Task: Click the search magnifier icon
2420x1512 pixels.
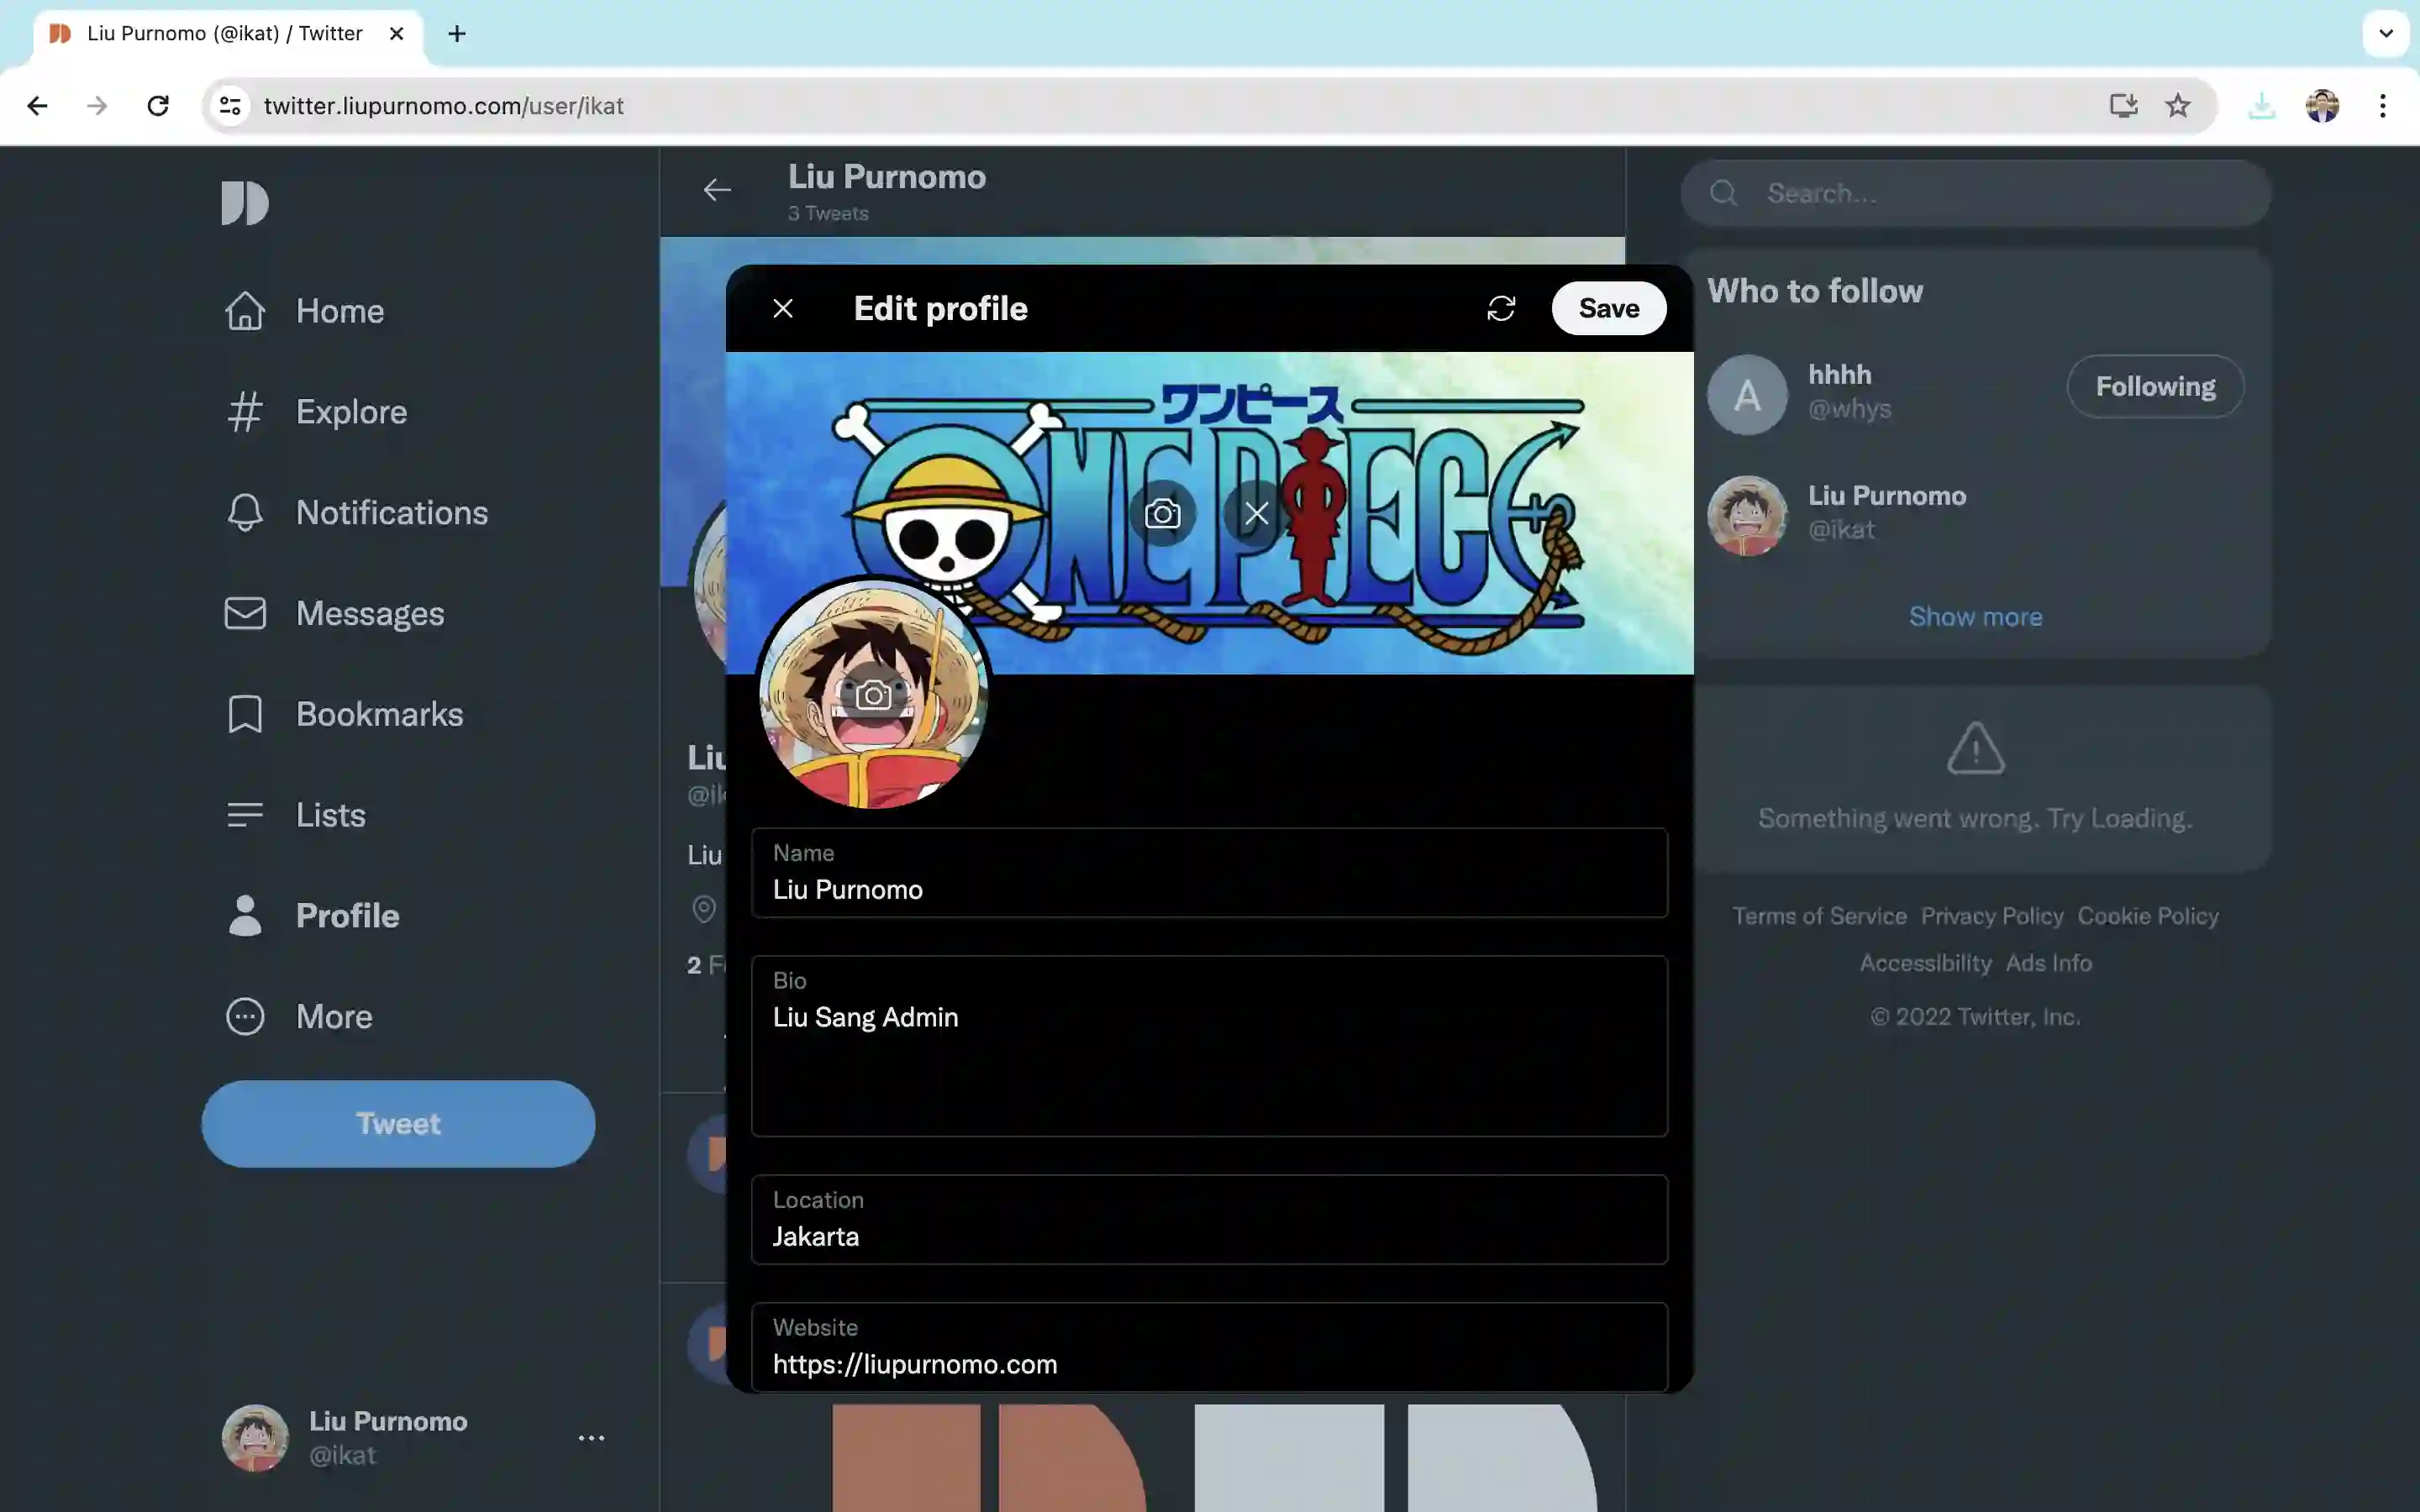Action: click(x=1723, y=193)
